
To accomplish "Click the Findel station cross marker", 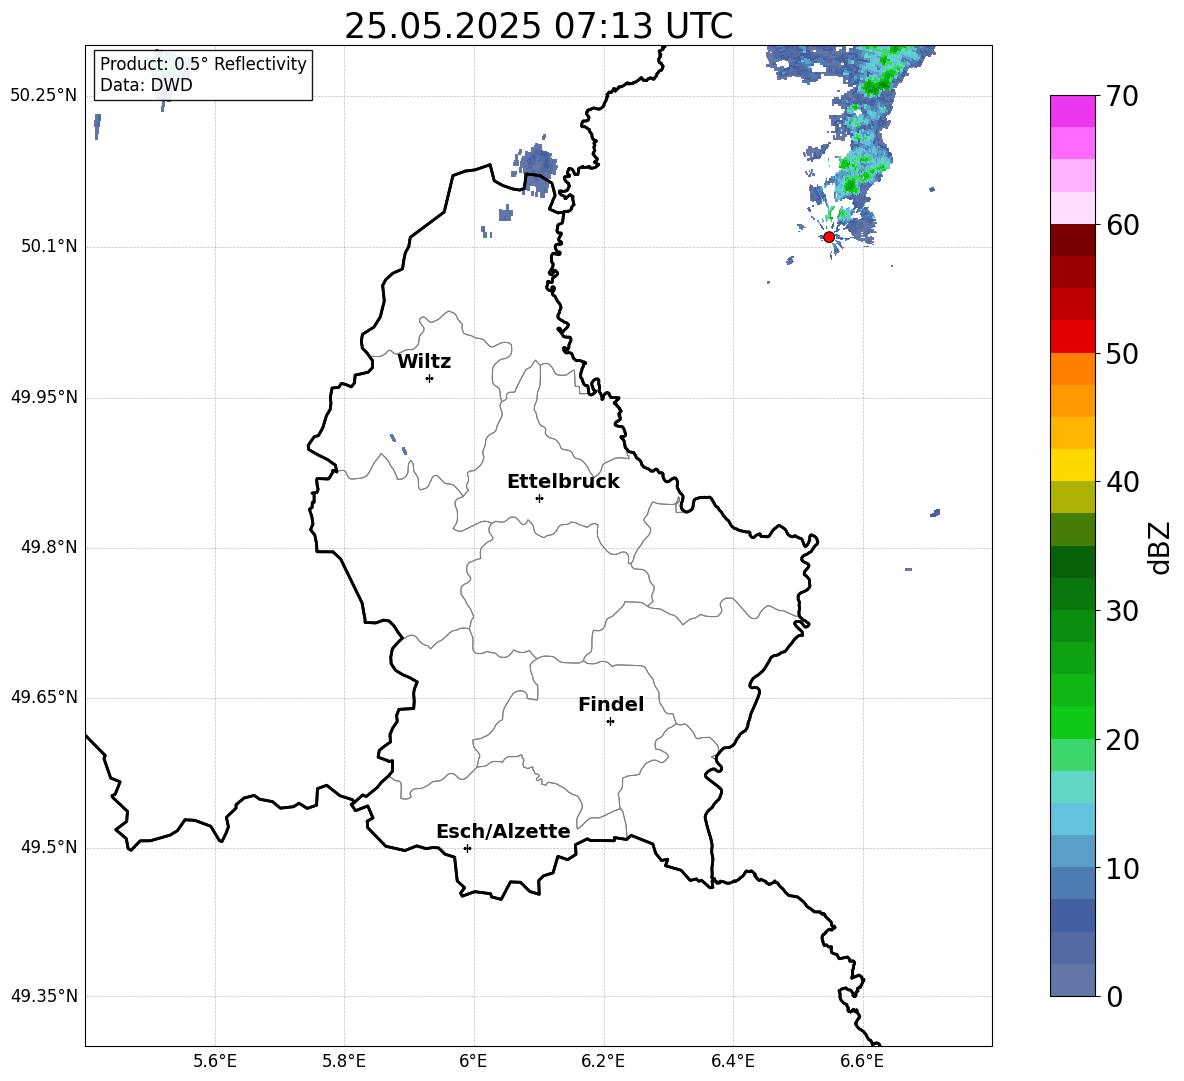I will [x=610, y=722].
